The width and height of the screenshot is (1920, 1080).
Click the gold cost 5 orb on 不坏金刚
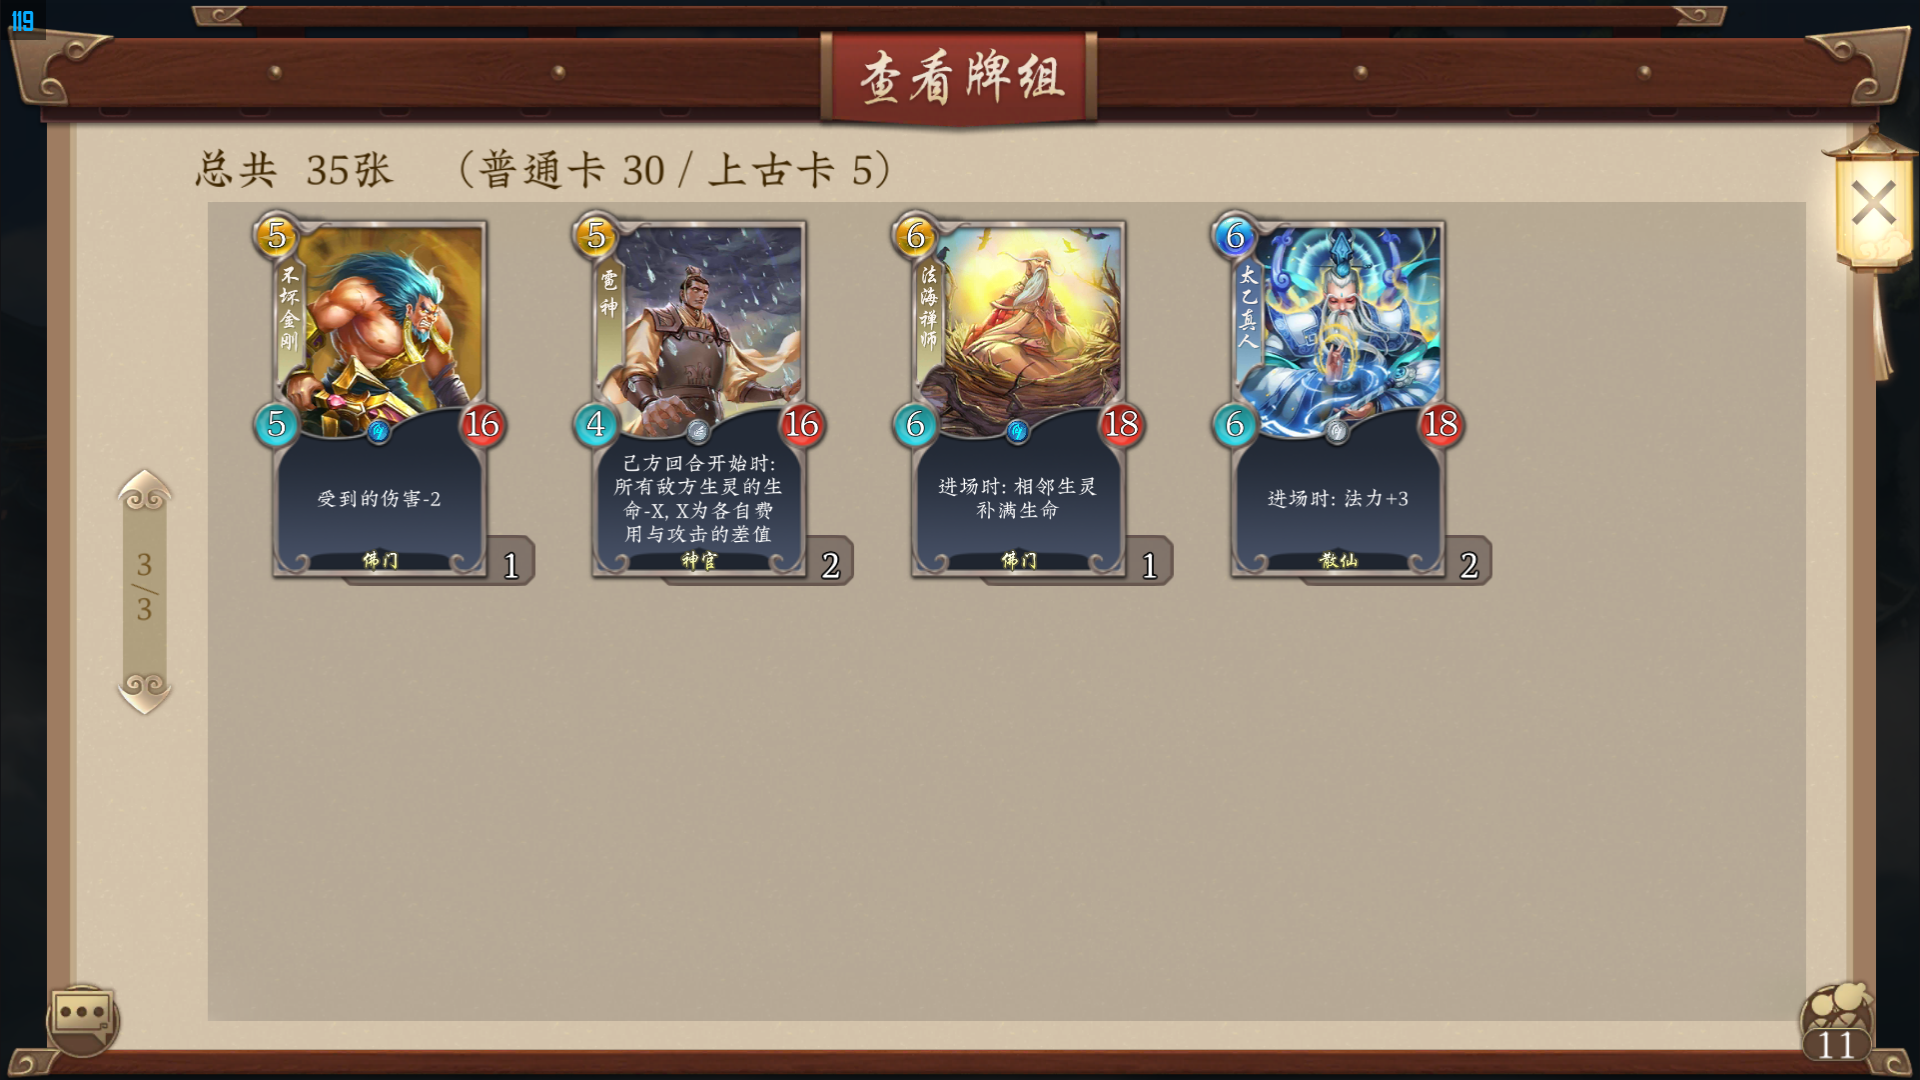pyautogui.click(x=277, y=236)
